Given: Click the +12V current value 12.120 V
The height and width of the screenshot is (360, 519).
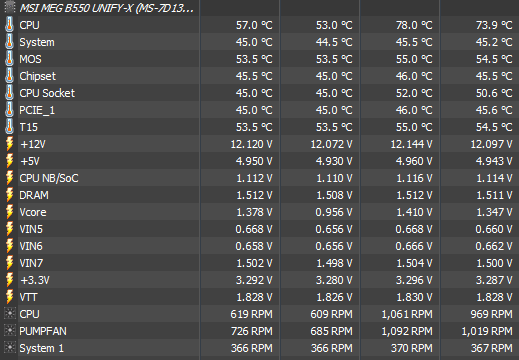Looking at the screenshot, I should [251, 144].
